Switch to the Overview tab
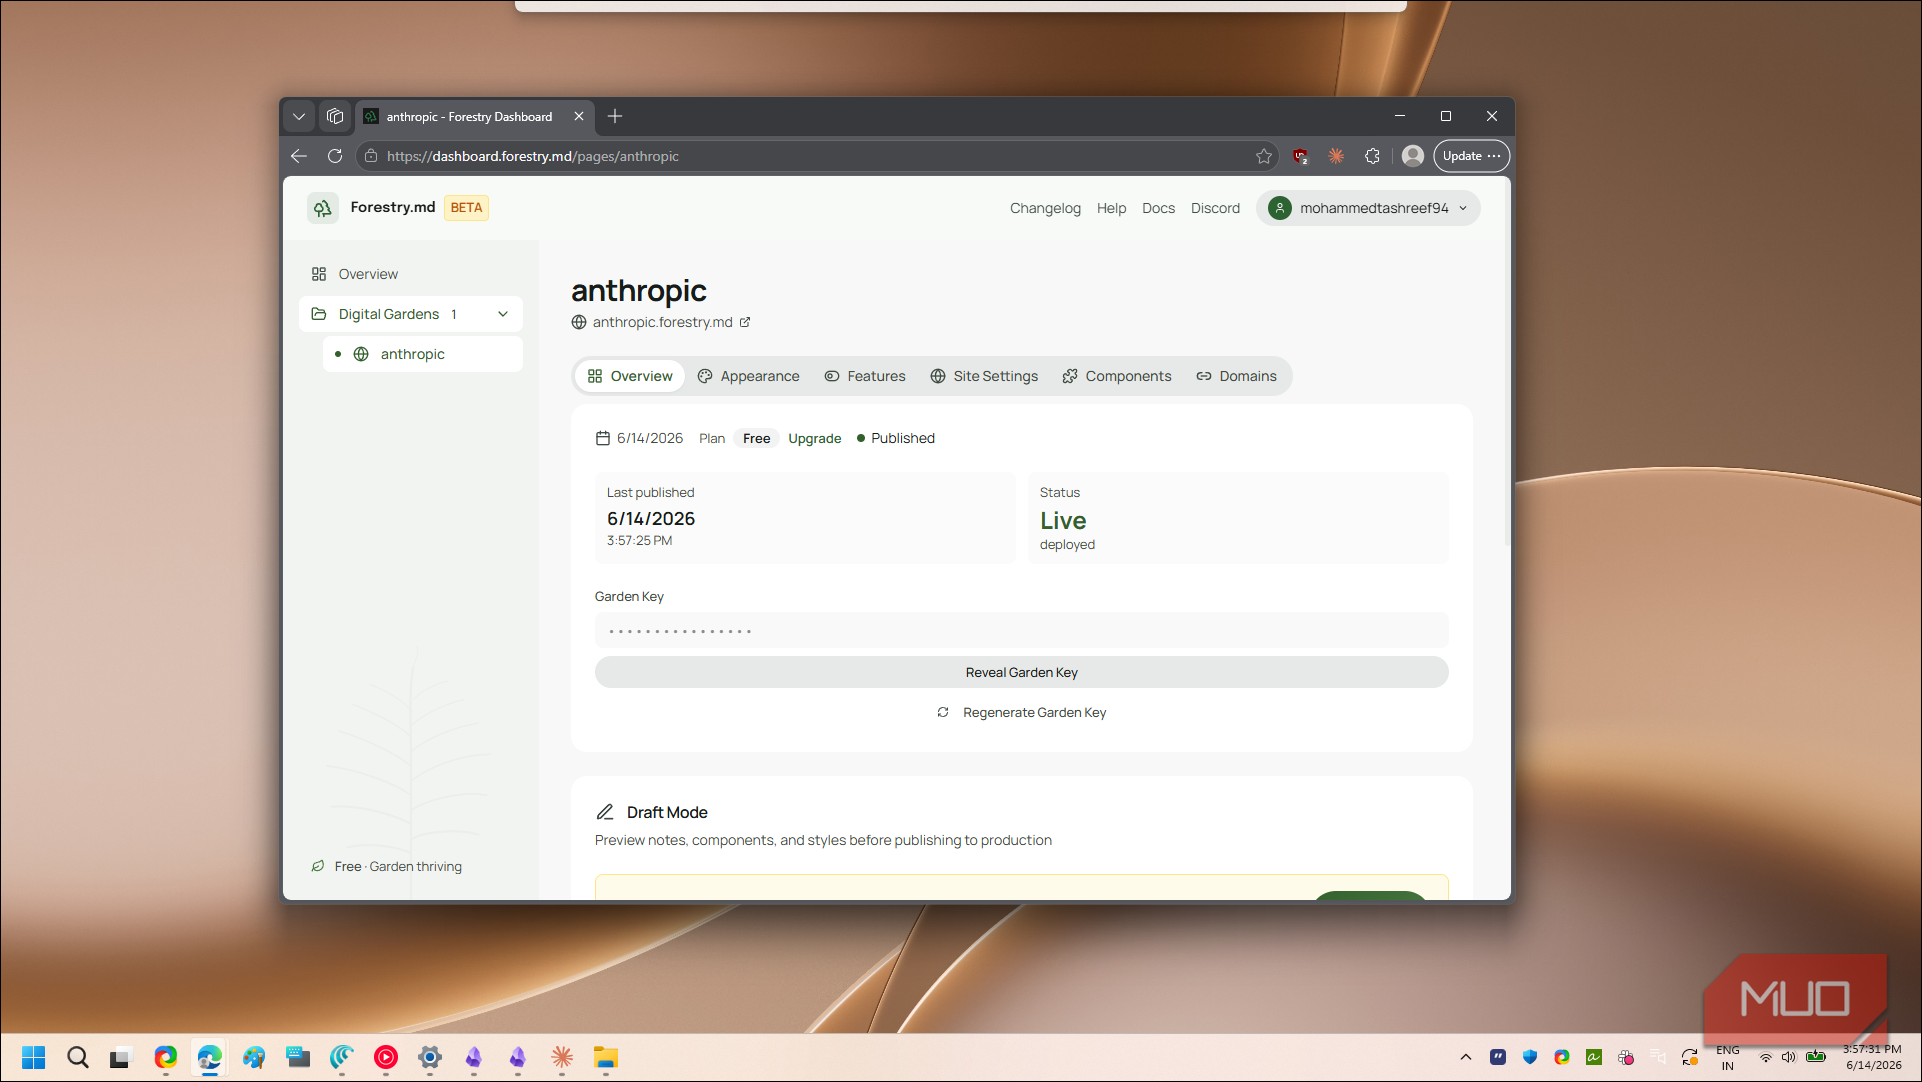 coord(630,376)
